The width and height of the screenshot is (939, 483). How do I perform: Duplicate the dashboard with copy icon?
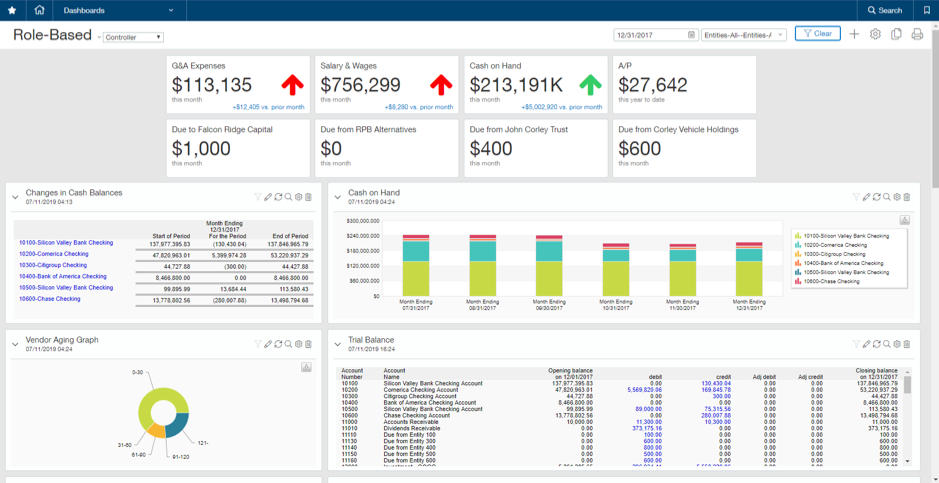click(x=896, y=34)
